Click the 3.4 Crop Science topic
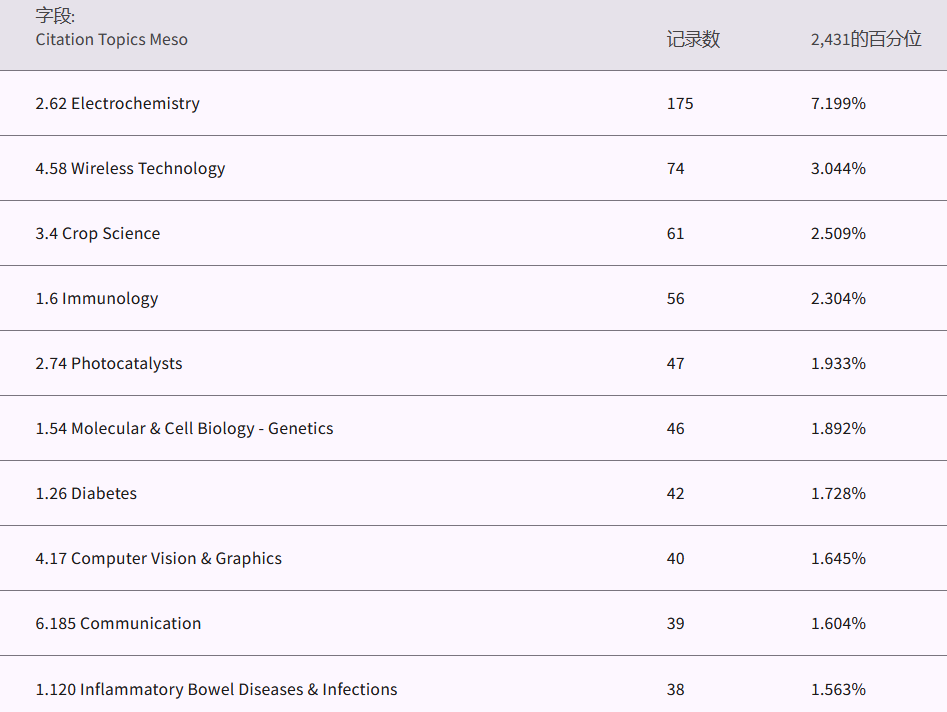The height and width of the screenshot is (712, 947). pyautogui.click(x=97, y=233)
